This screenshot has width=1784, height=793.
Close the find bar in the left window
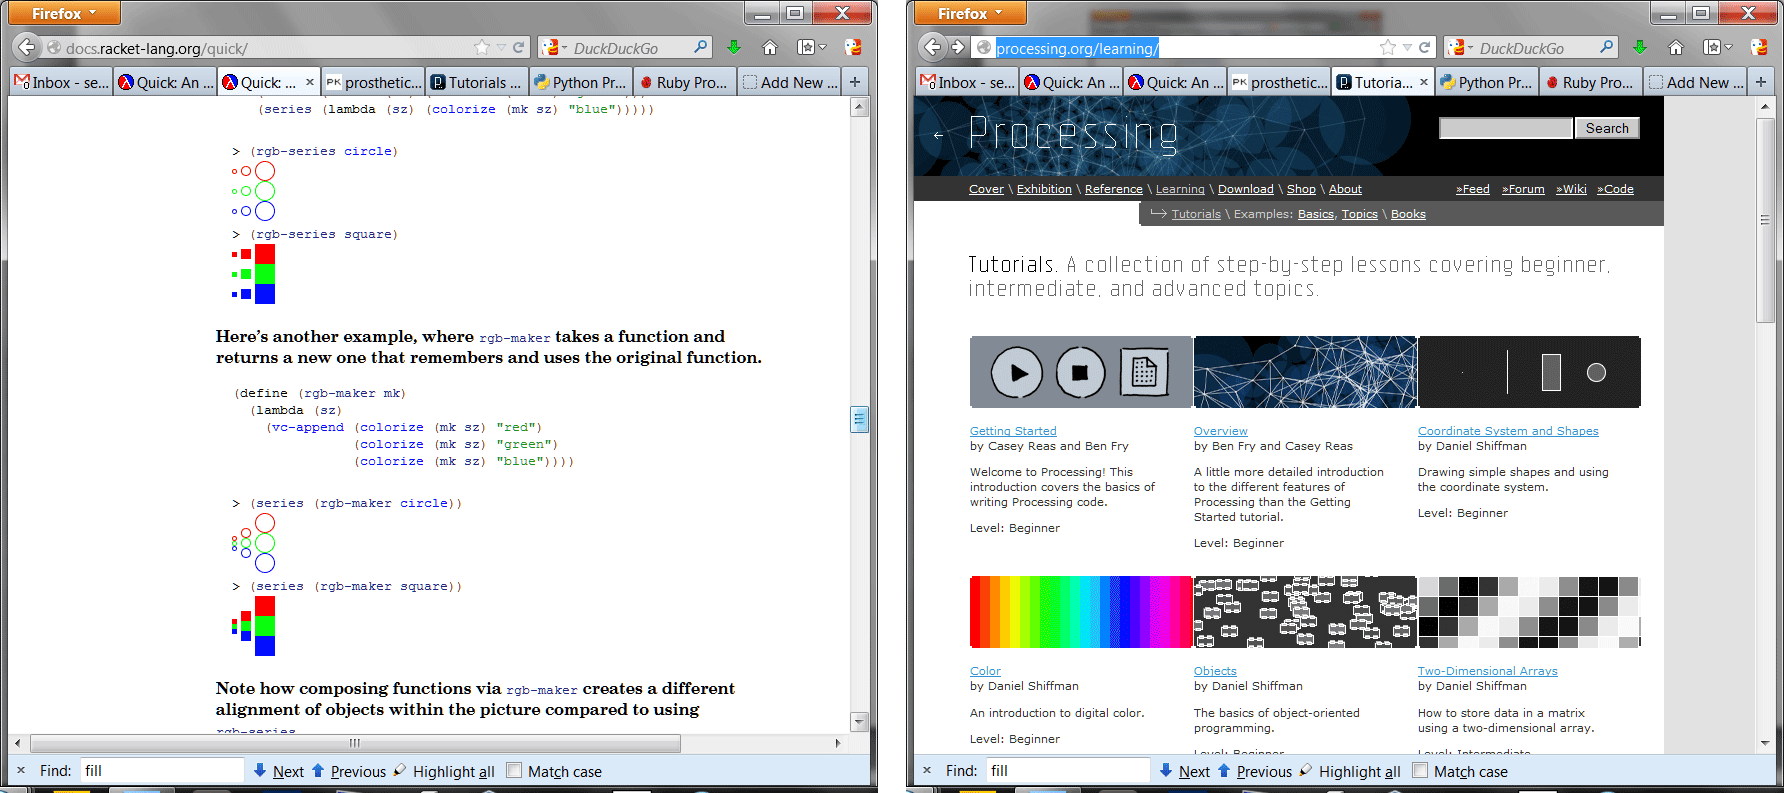pyautogui.click(x=20, y=771)
